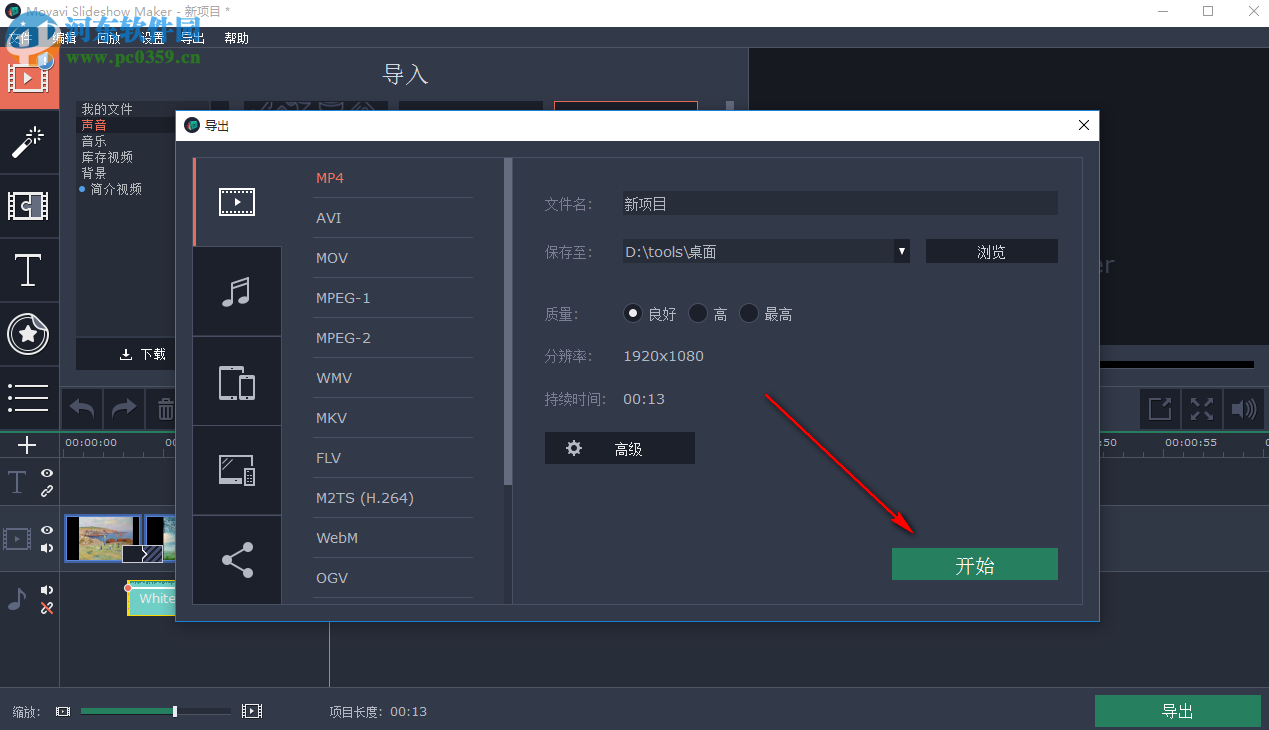Open the Transitions panel in the sidebar
The image size is (1269, 730).
[29, 206]
